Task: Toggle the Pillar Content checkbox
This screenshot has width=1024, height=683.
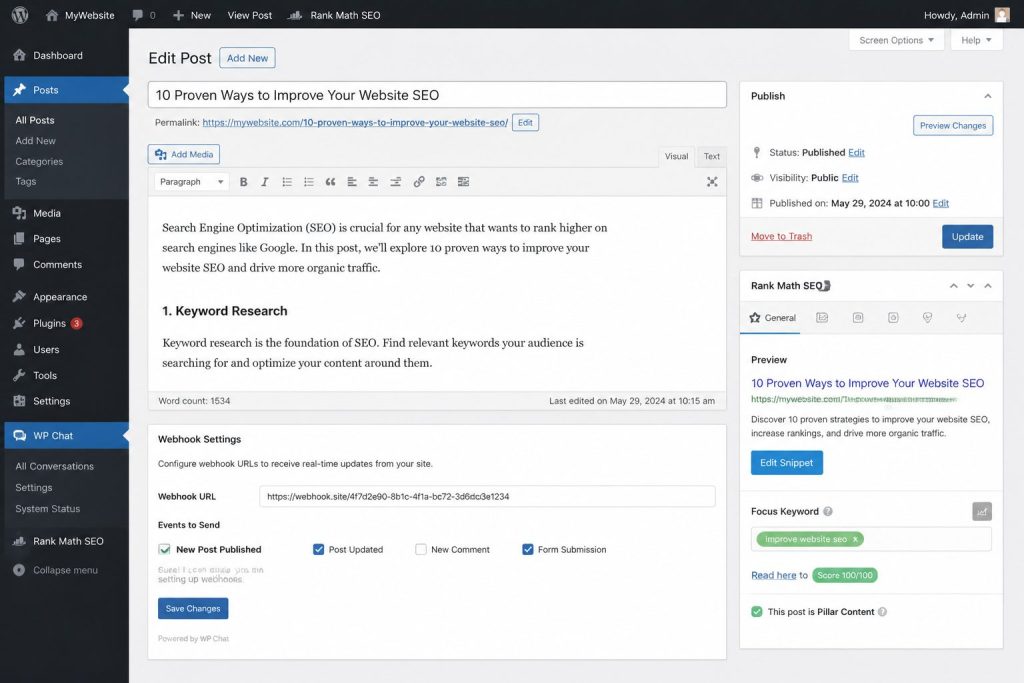Action: coord(757,612)
